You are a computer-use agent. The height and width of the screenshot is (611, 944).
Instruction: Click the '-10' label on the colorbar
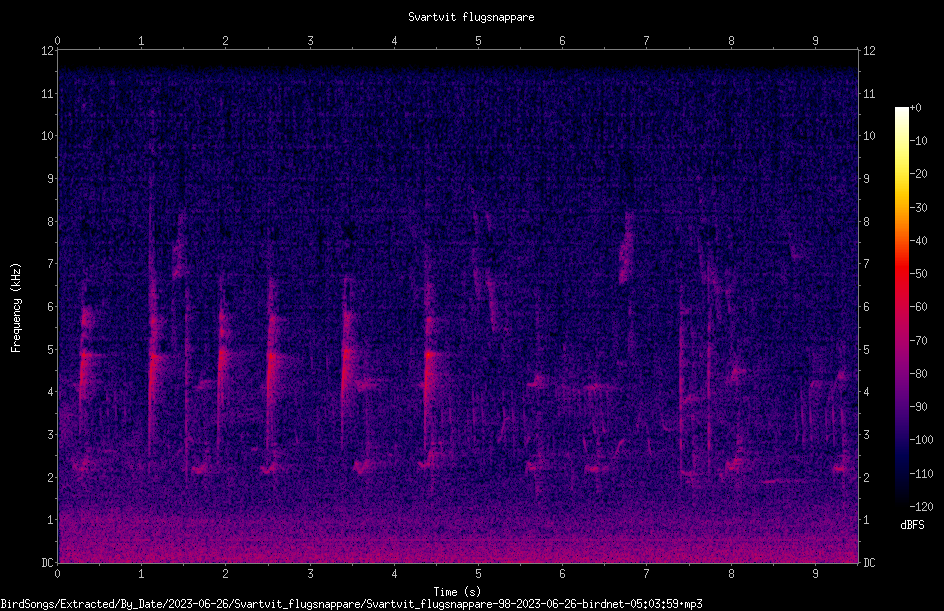(918, 141)
